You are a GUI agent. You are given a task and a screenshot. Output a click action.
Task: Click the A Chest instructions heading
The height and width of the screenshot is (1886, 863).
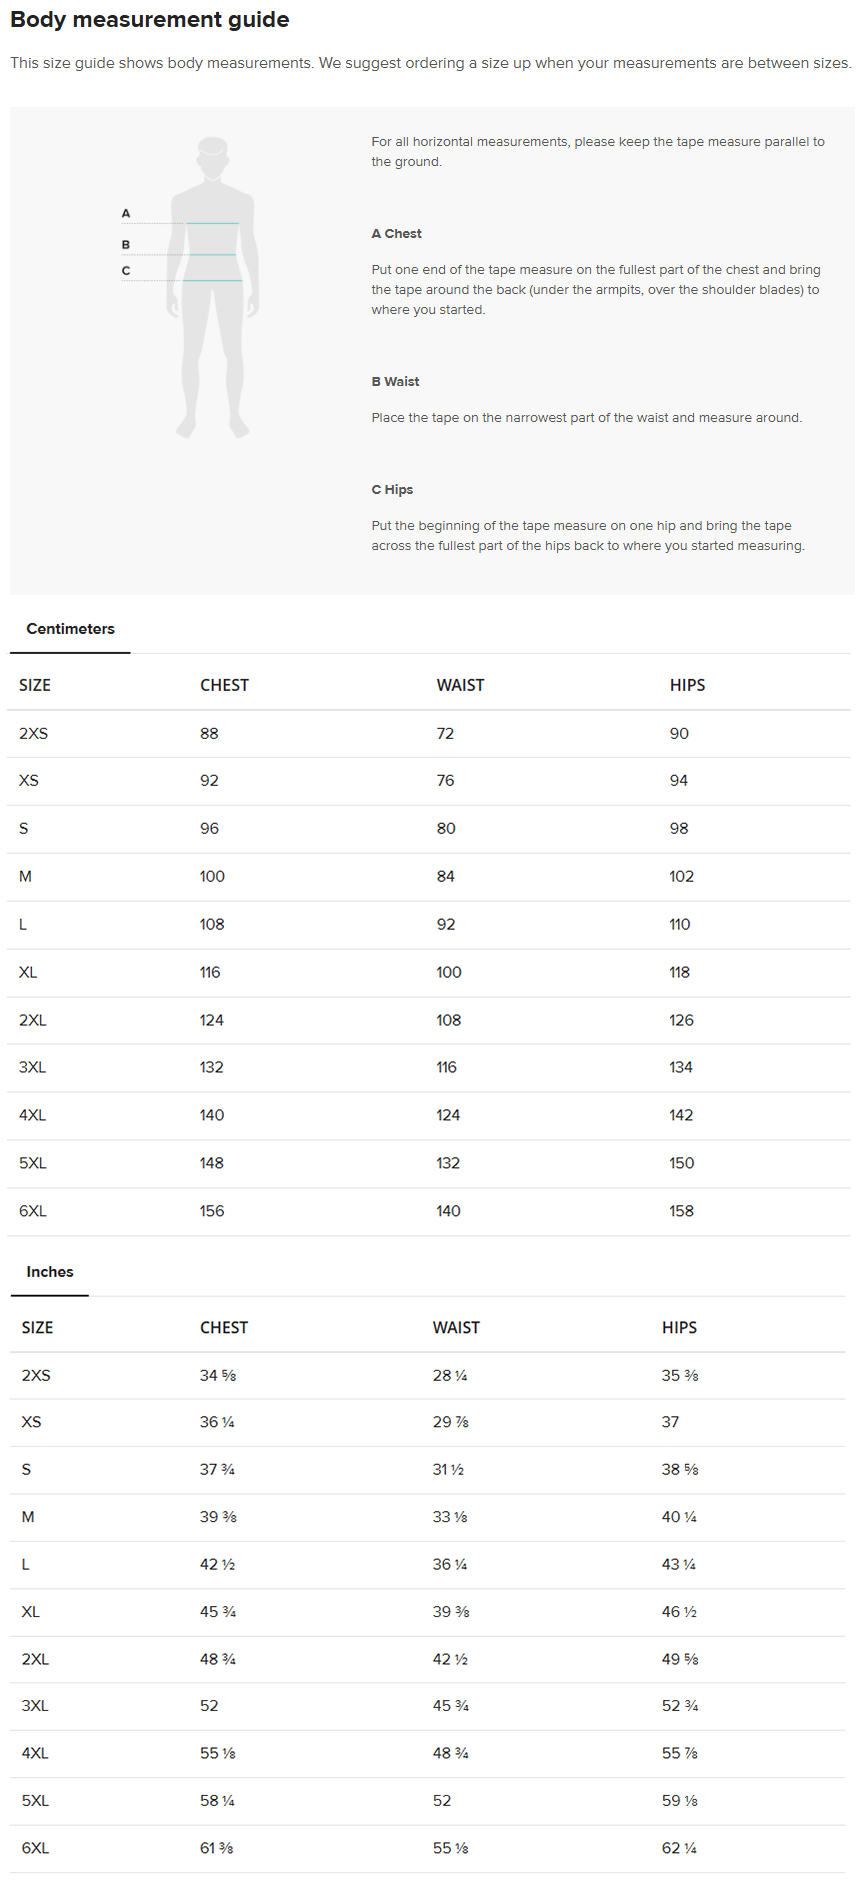[x=397, y=233]
